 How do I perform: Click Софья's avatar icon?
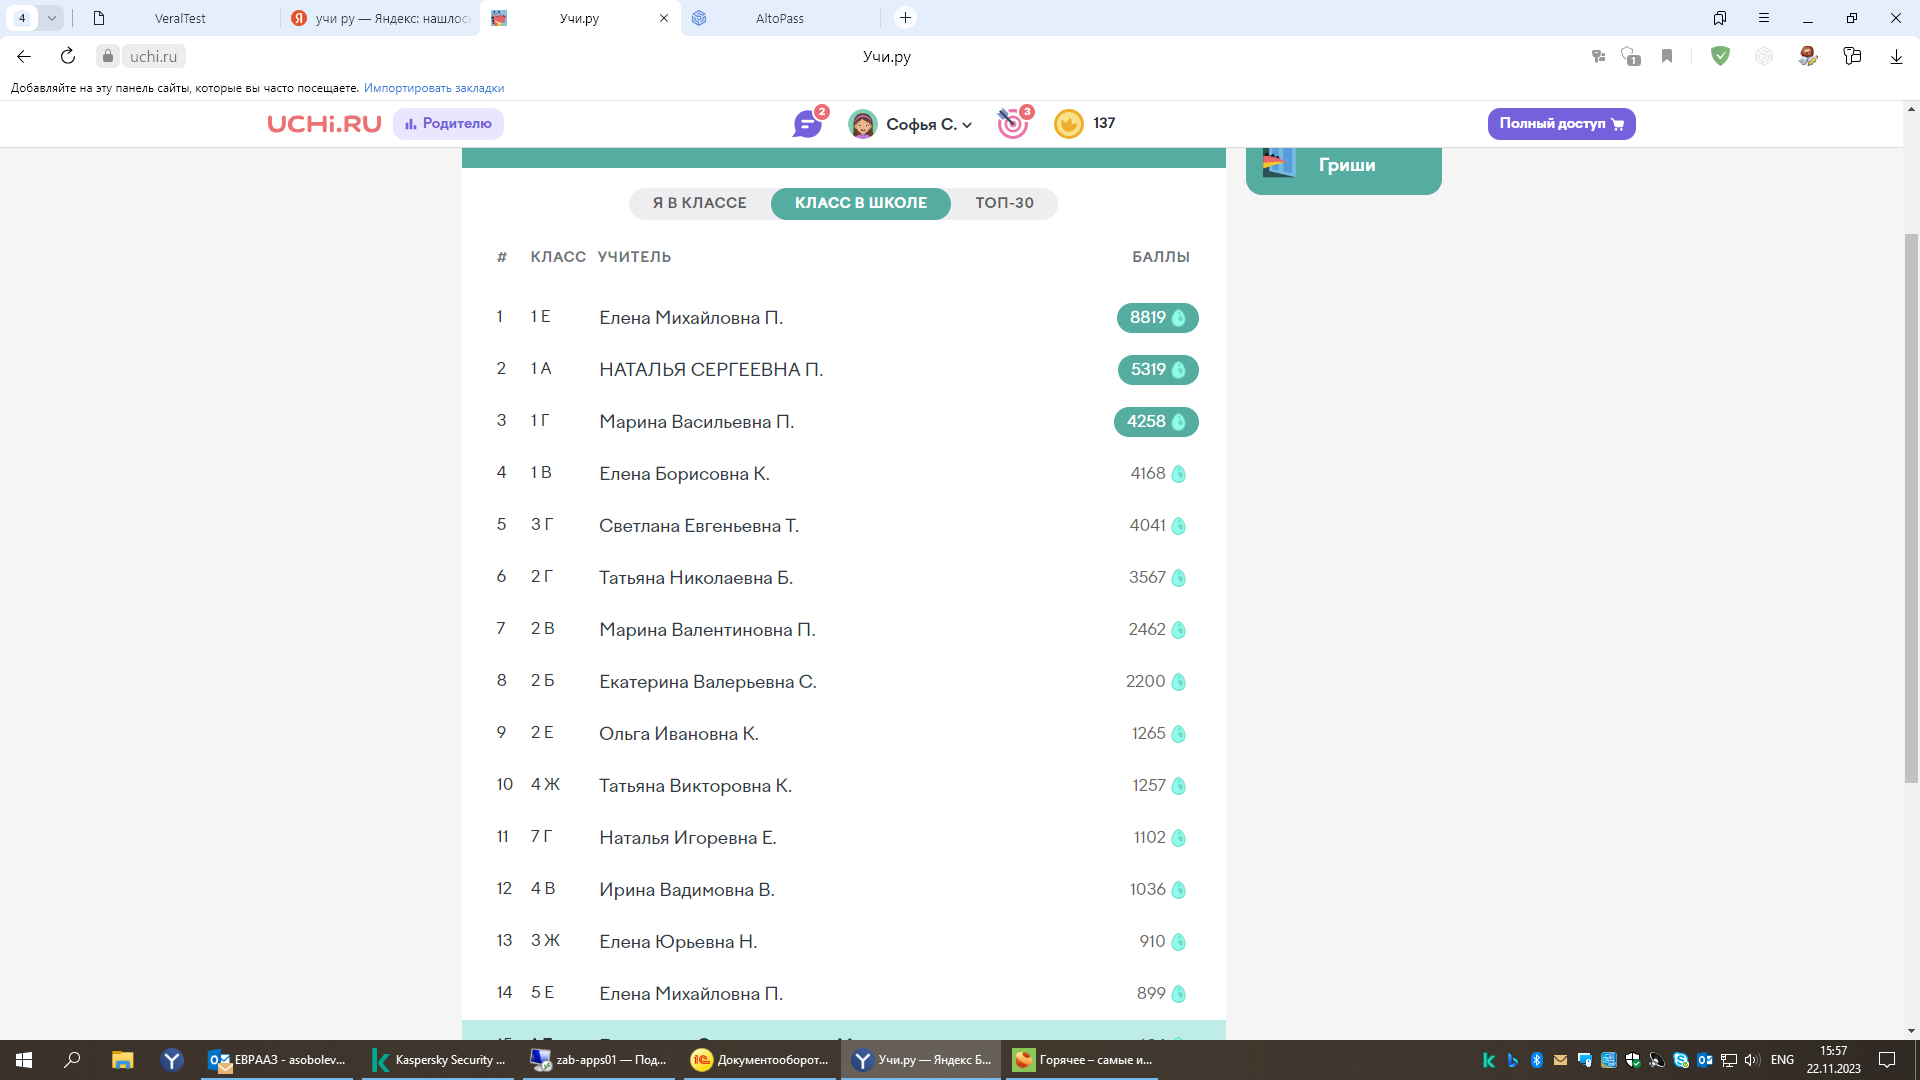tap(862, 124)
